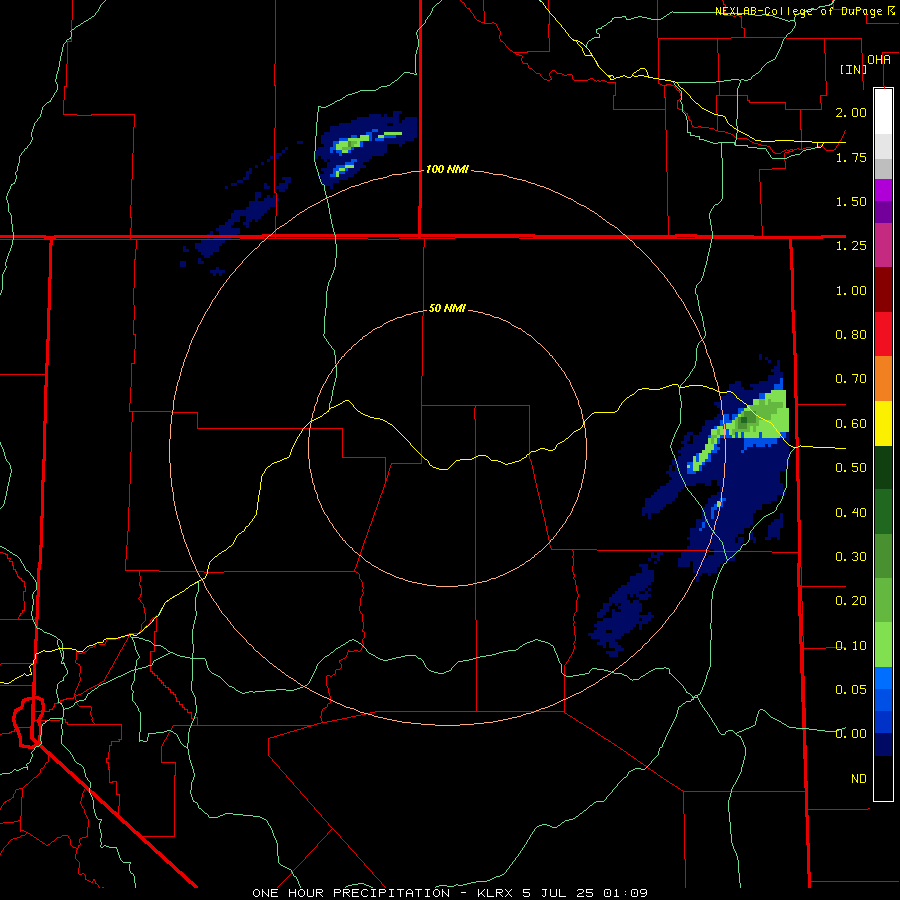900x900 pixels.
Task: Click the "100 NMI" range ring label
Action: (447, 169)
